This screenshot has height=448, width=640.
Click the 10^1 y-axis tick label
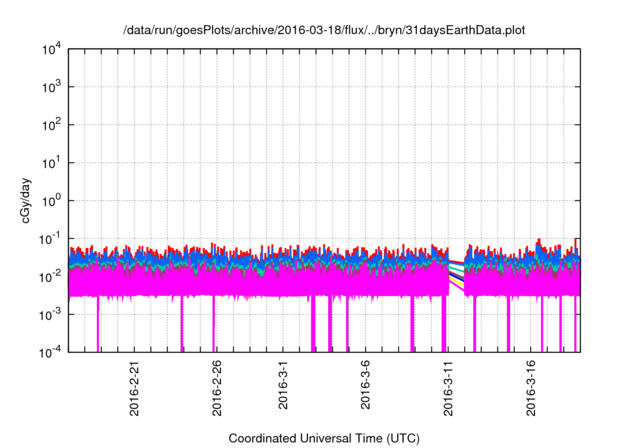(51, 163)
